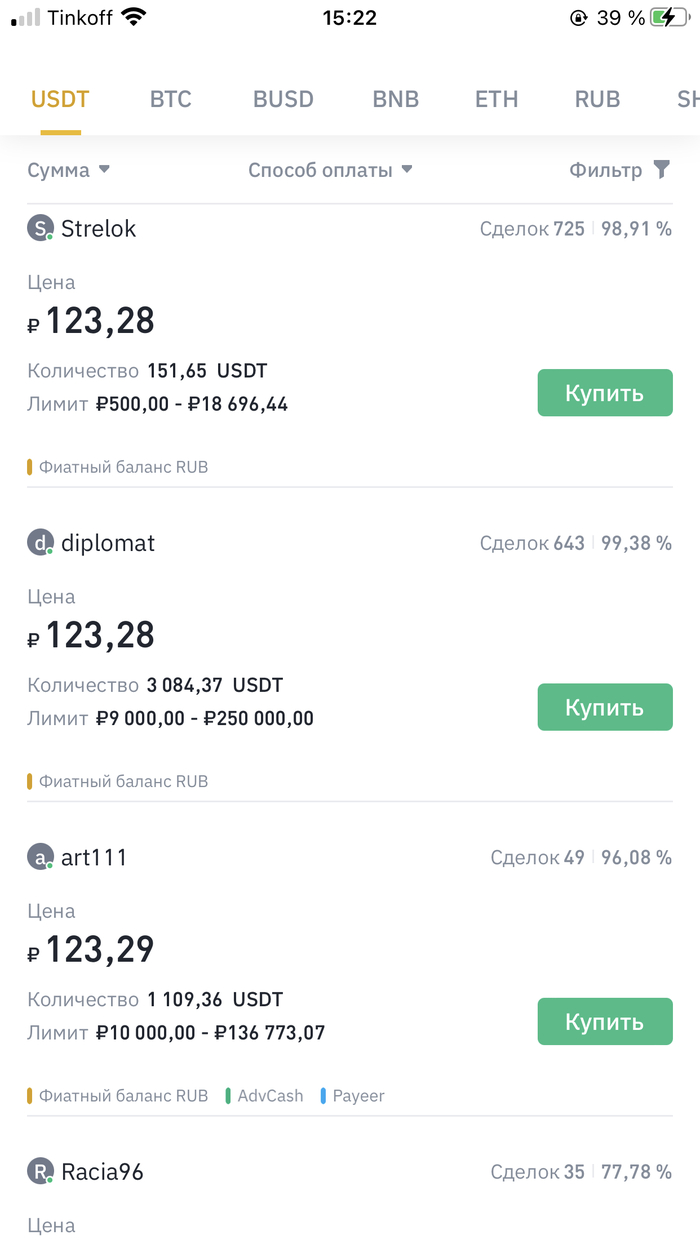Switch to the BTC tab
The height and width of the screenshot is (1244, 700).
(x=171, y=99)
